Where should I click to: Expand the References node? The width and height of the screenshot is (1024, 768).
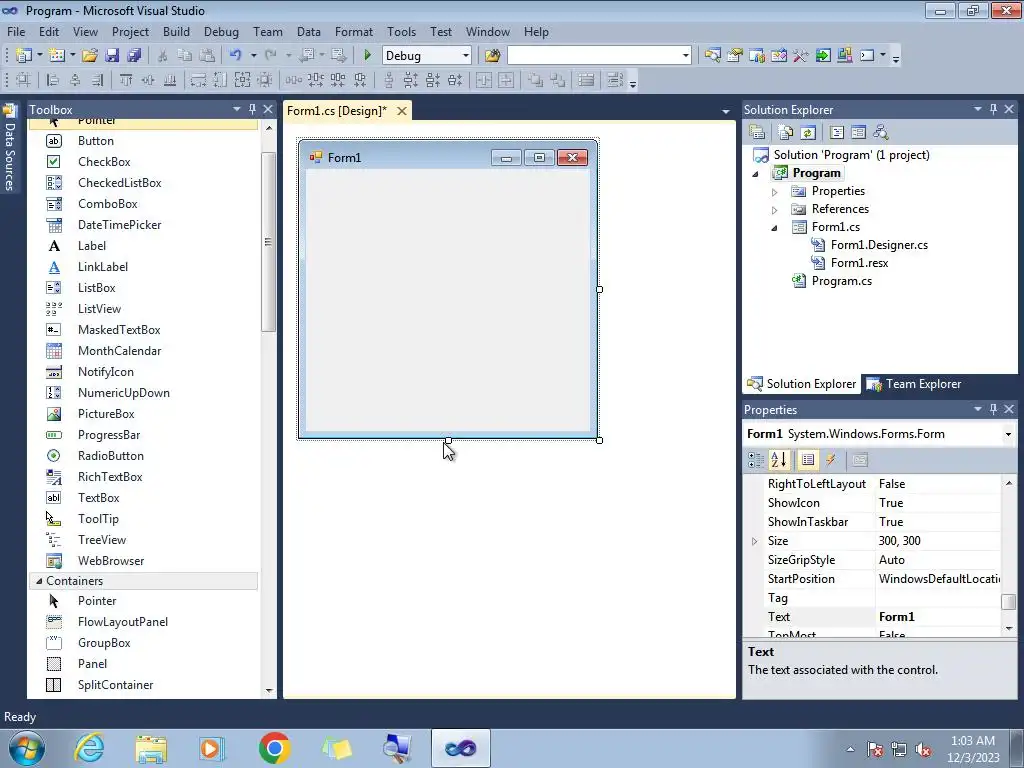coord(775,210)
